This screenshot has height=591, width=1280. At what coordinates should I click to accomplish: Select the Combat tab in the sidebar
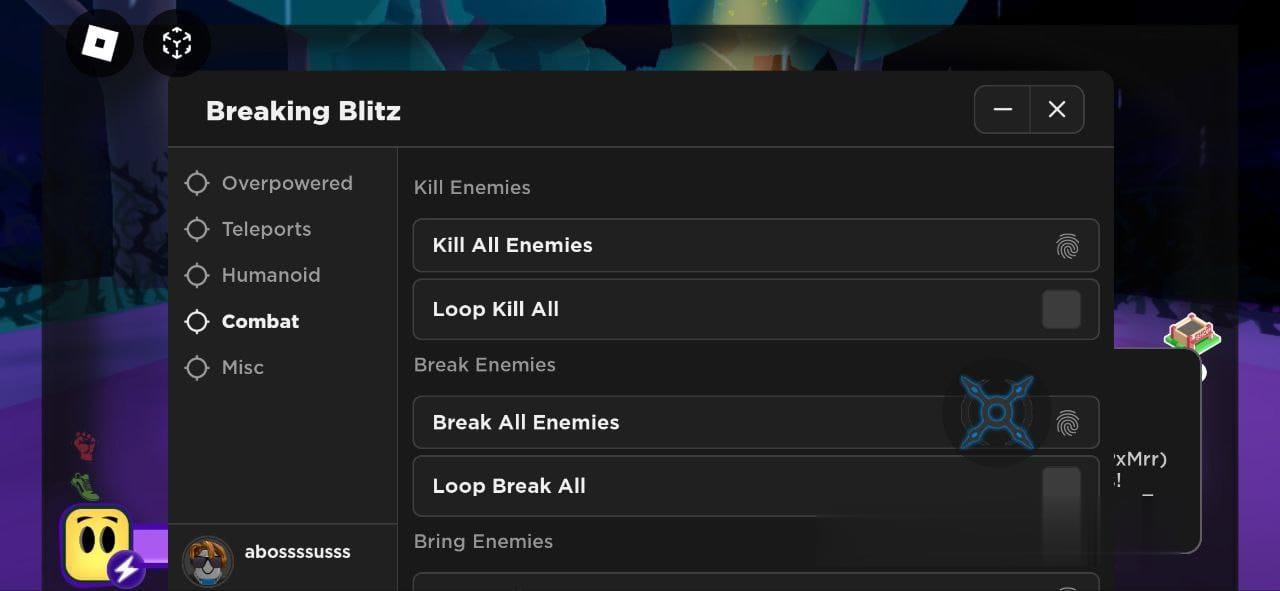click(260, 321)
